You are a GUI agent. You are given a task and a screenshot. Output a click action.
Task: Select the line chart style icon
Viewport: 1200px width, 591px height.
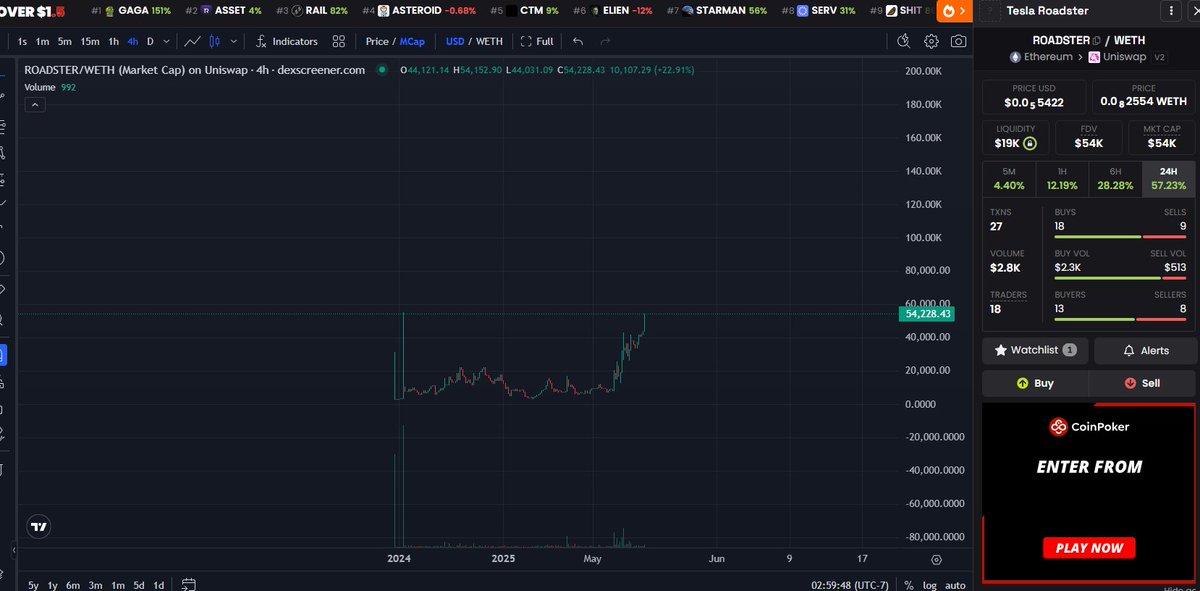point(193,41)
